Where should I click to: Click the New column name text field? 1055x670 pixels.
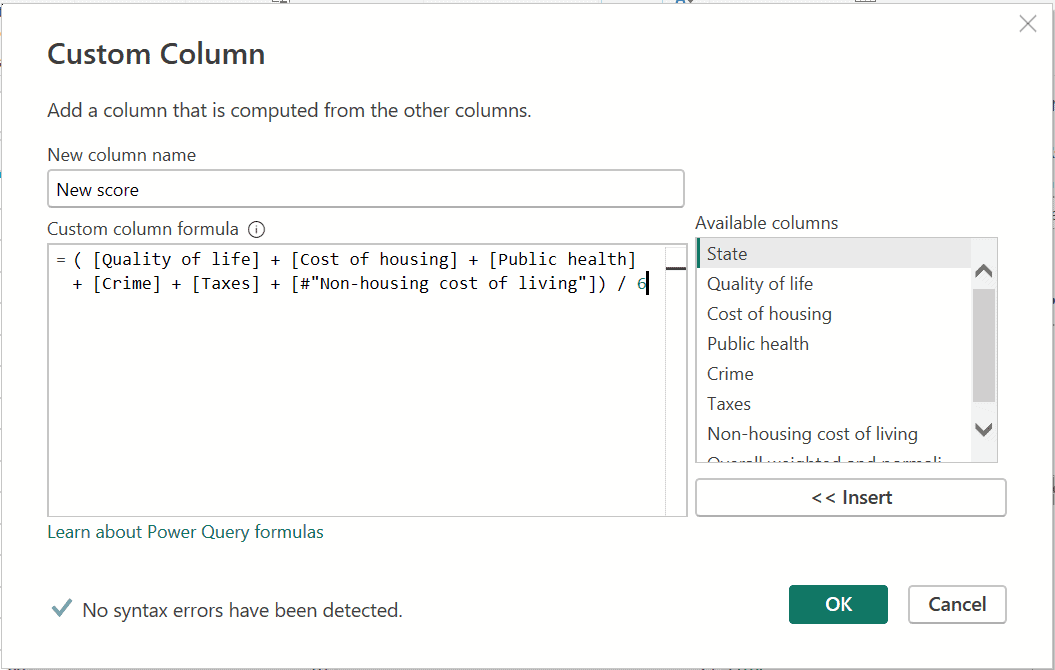point(365,189)
